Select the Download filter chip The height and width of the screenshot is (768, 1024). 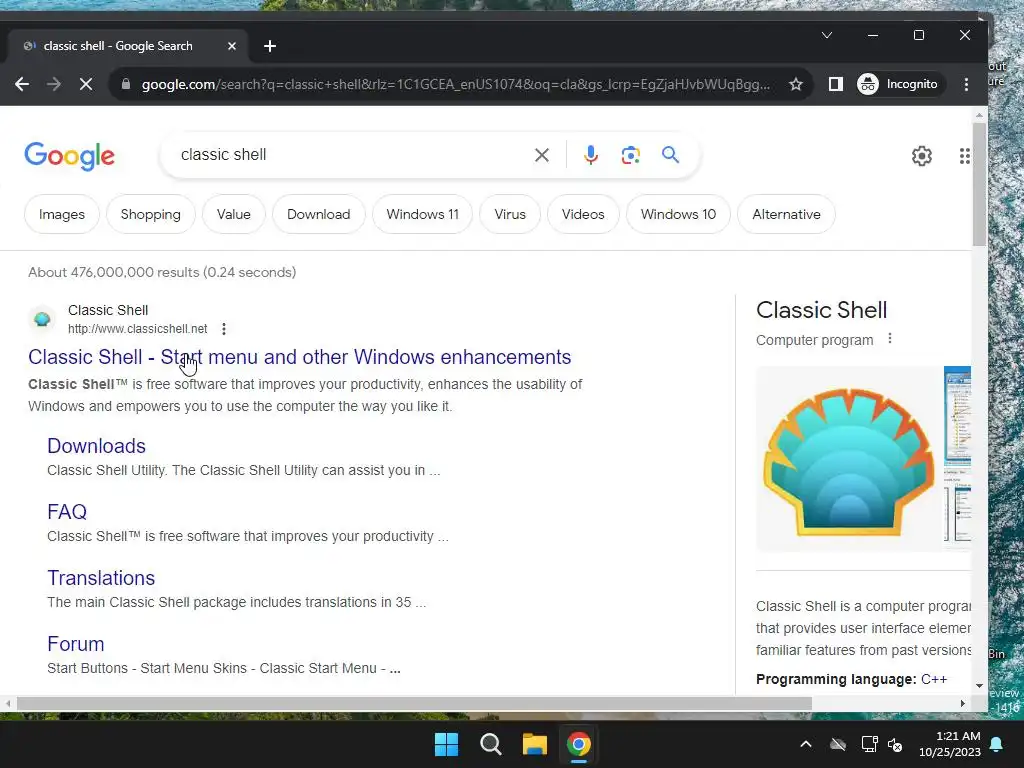coord(319,214)
